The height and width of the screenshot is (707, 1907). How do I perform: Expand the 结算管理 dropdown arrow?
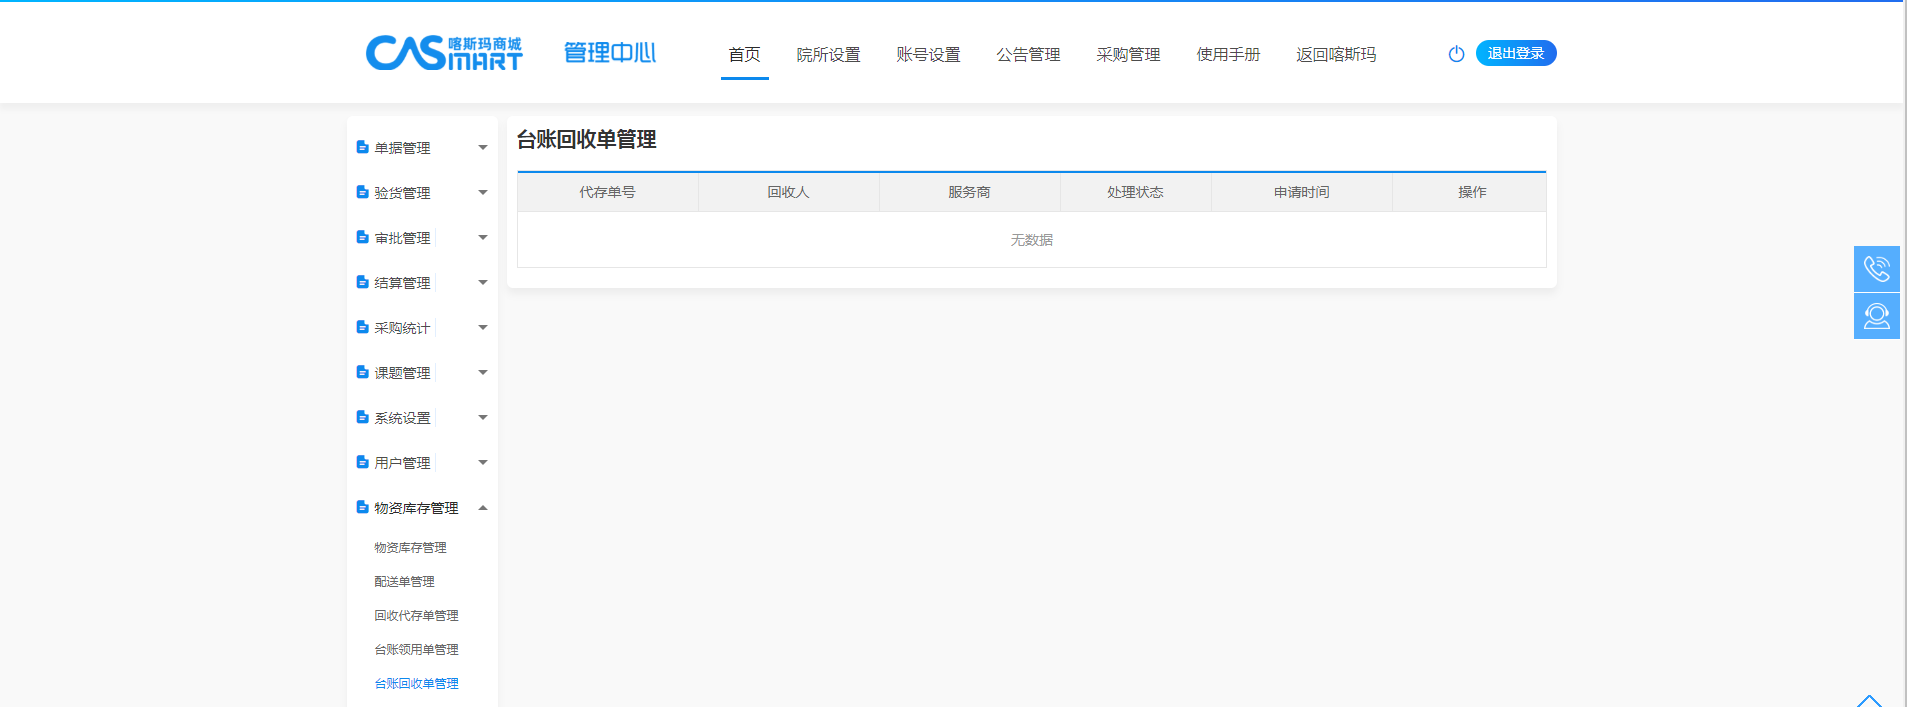[x=483, y=283]
